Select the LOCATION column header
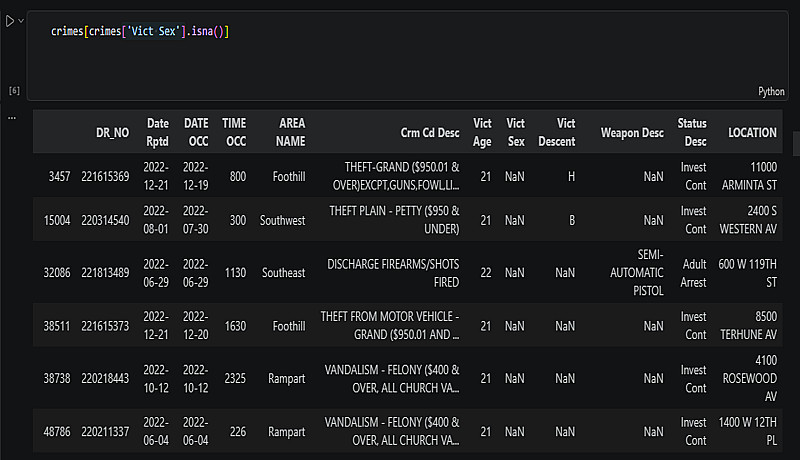This screenshot has height=460, width=800. point(752,133)
